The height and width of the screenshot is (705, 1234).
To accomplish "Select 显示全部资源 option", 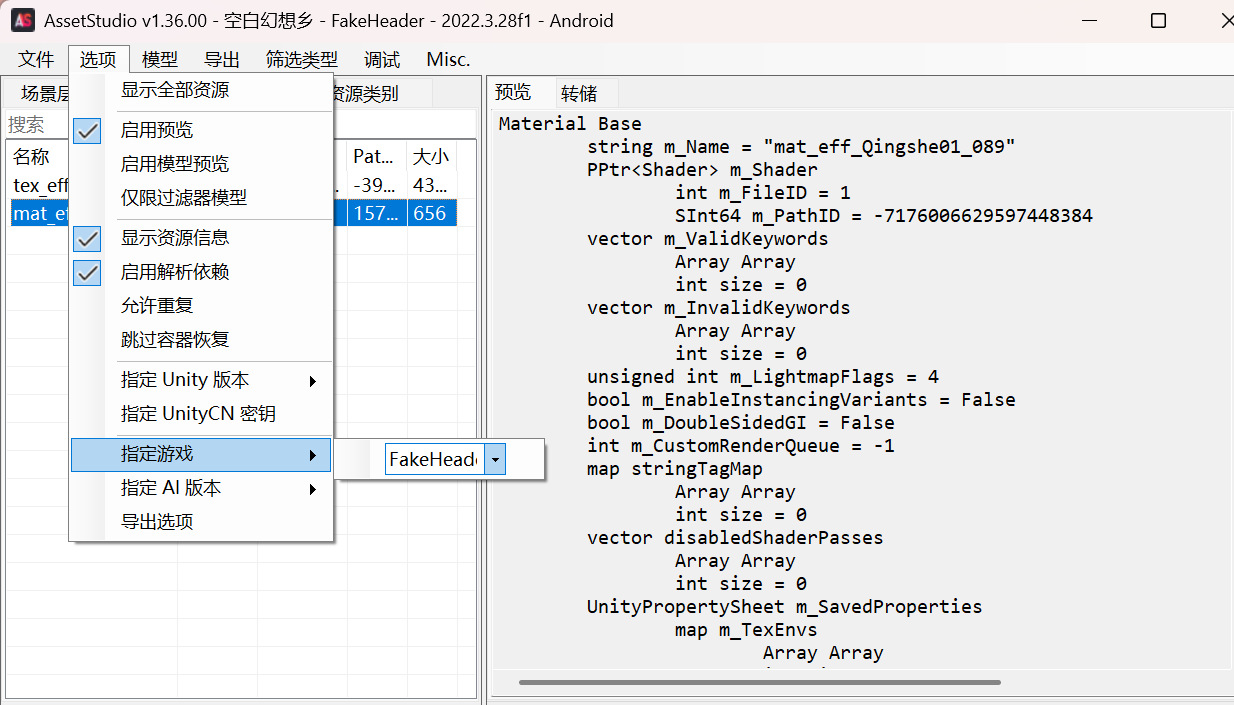I will click(x=200, y=90).
